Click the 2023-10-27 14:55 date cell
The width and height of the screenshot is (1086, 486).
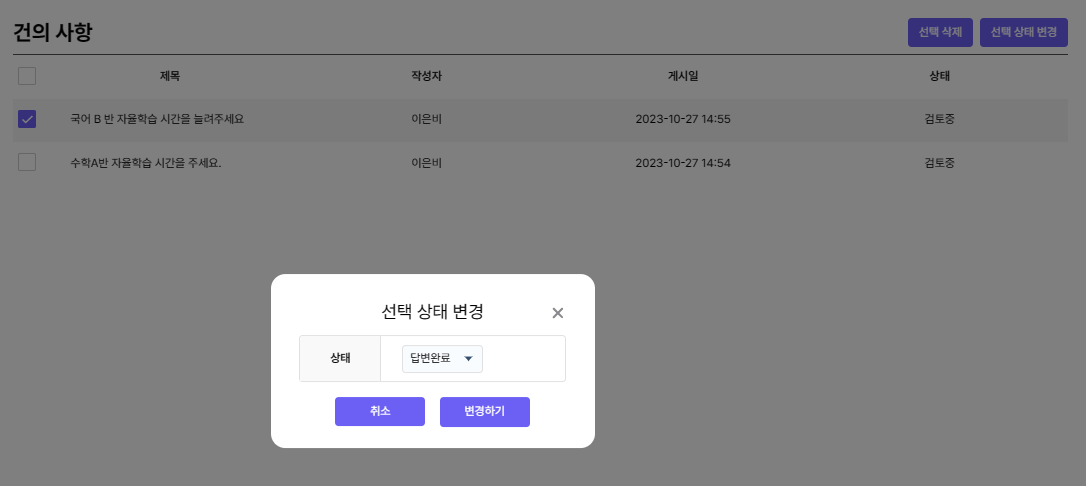(683, 119)
